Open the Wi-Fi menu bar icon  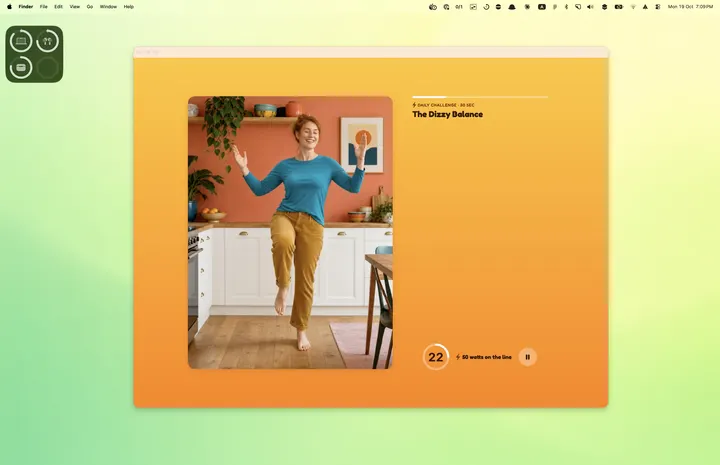click(x=633, y=7)
